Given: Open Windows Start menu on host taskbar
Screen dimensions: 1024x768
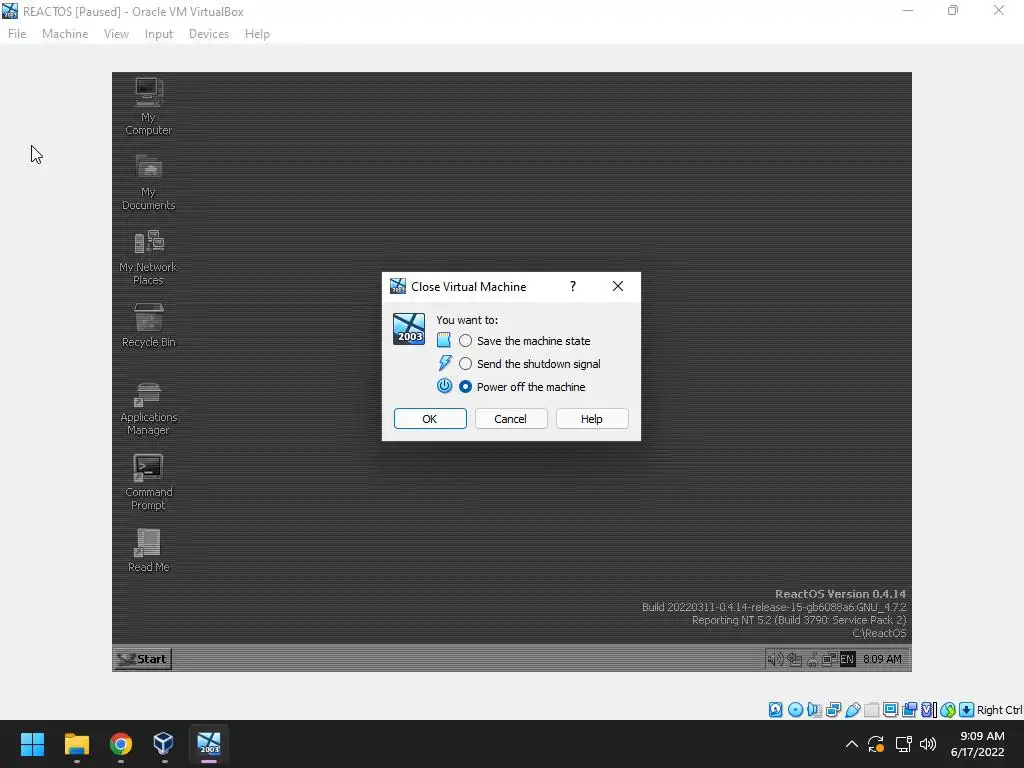Looking at the screenshot, I should point(32,744).
